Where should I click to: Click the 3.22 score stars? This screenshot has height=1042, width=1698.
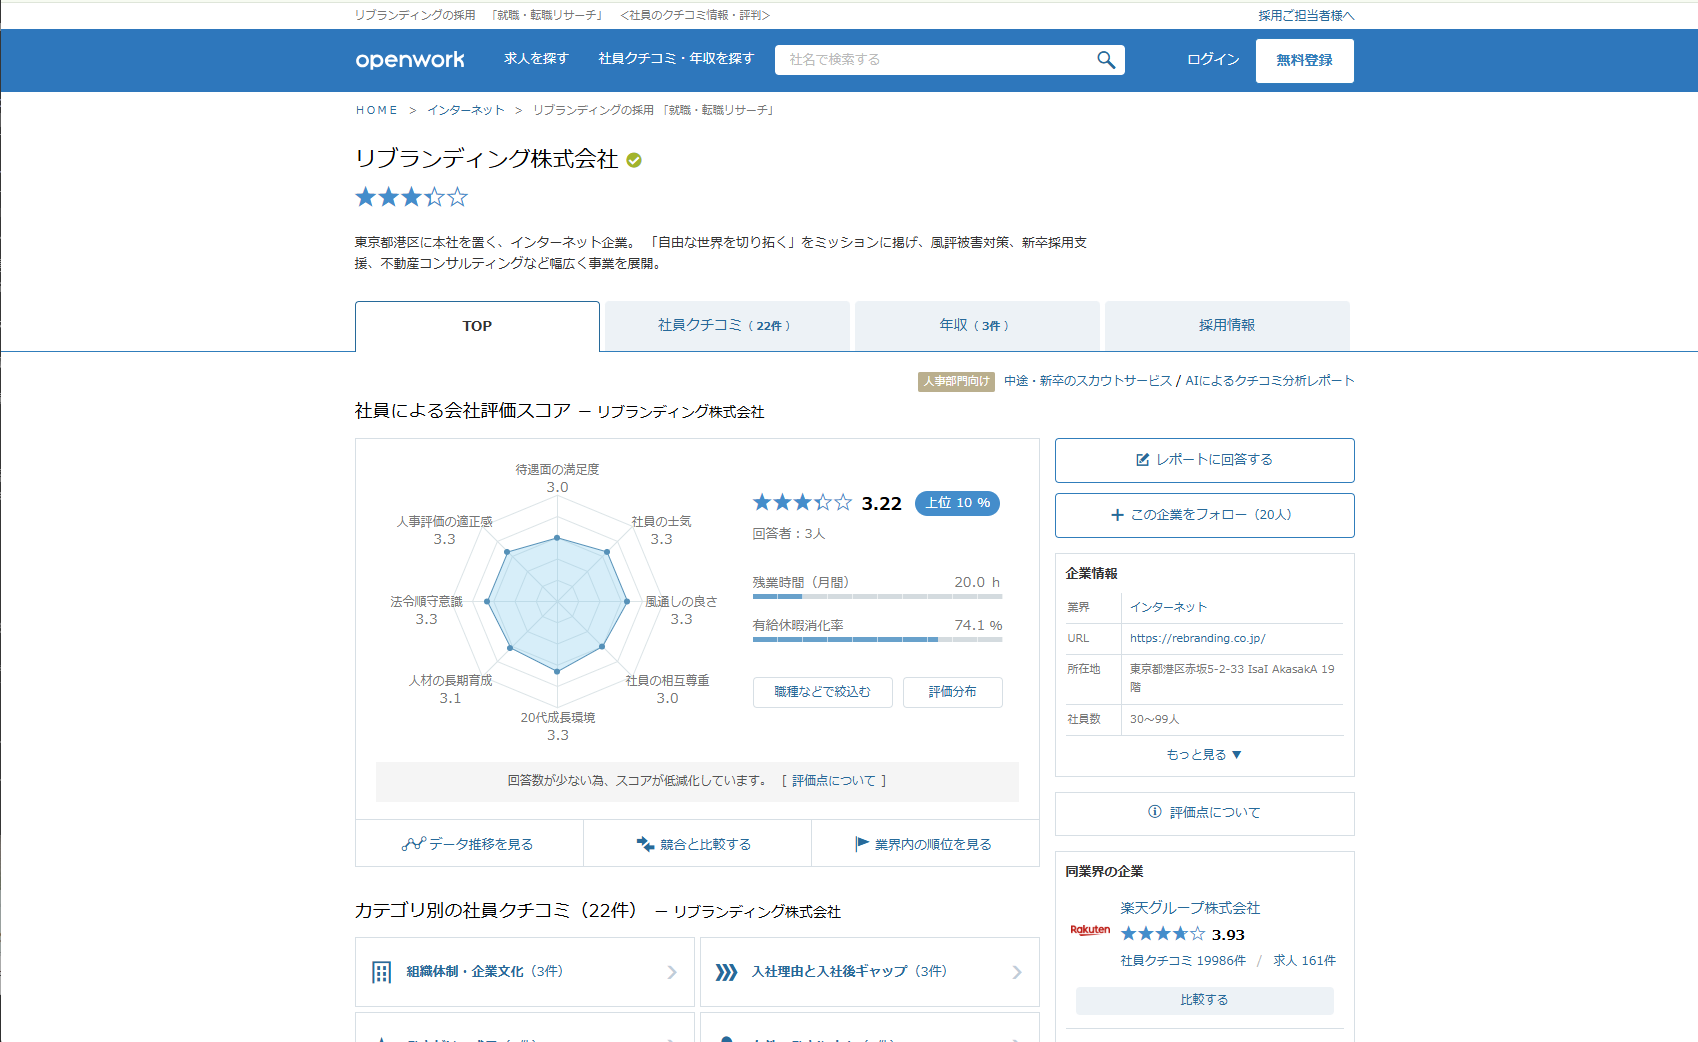[x=802, y=502]
